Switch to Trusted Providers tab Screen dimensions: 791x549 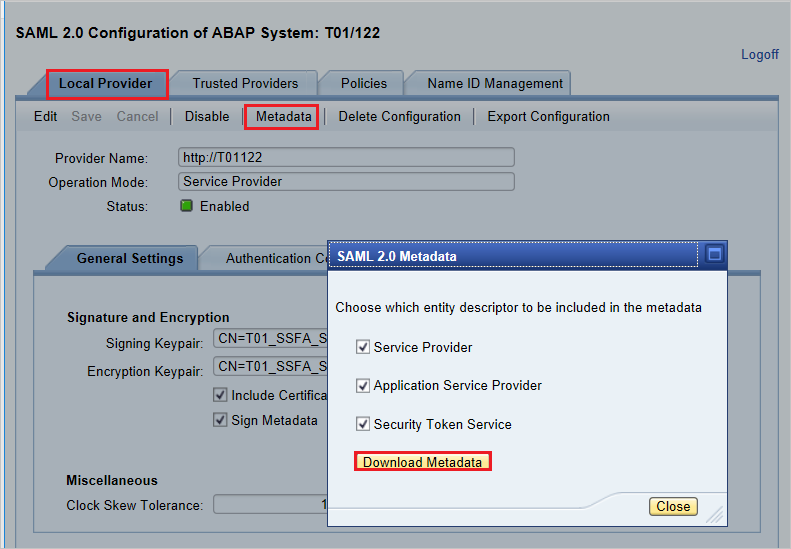(x=245, y=83)
